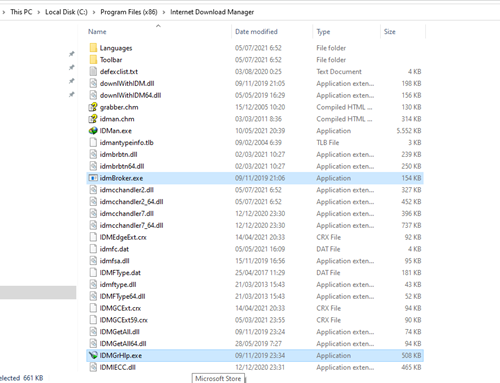
Task: Go to Program Files (x86) breadcrumb
Action: [x=129, y=12]
